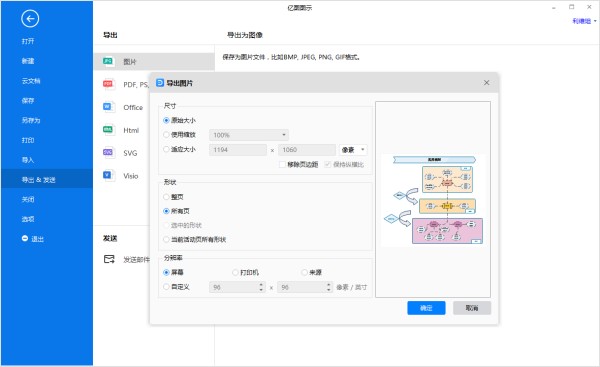This screenshot has width=600, height=367.
Task: Click 导入 in the sidebar
Action: pos(28,160)
